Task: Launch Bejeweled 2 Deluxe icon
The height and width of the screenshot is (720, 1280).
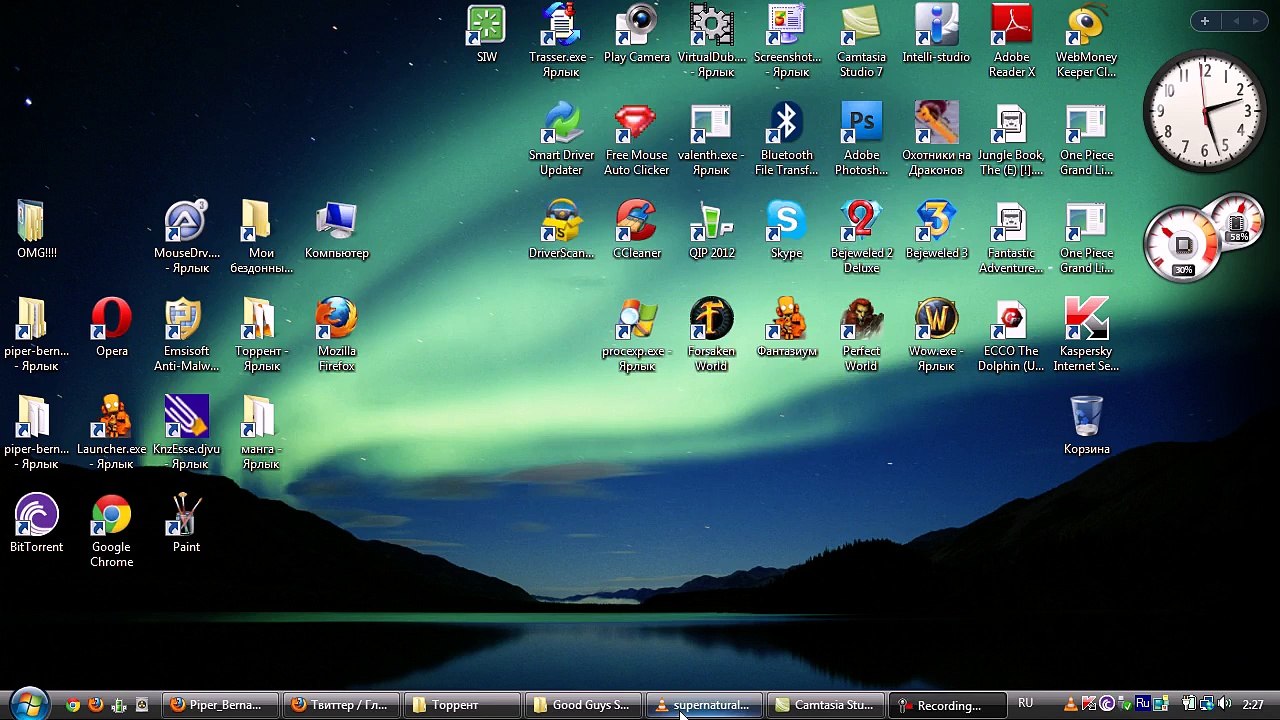Action: tap(861, 237)
